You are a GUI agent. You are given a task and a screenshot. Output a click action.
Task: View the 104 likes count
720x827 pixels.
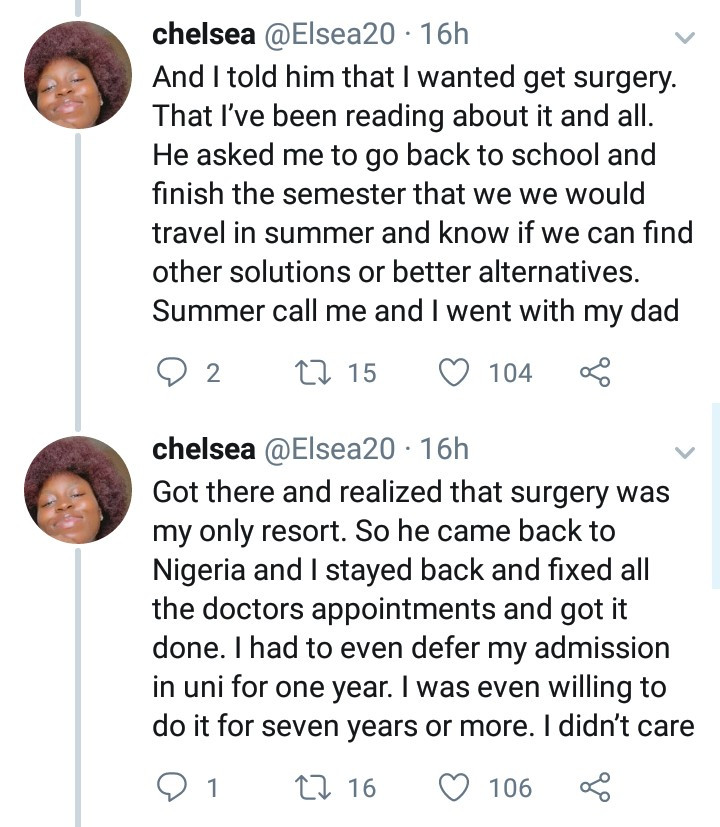(x=510, y=373)
